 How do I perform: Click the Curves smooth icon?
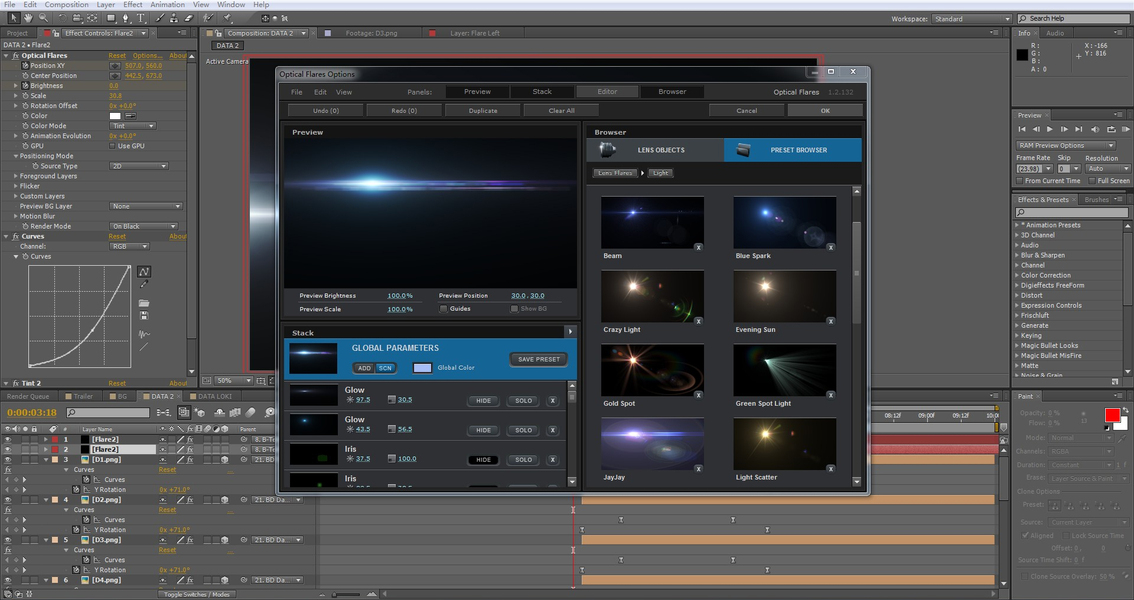(x=144, y=334)
